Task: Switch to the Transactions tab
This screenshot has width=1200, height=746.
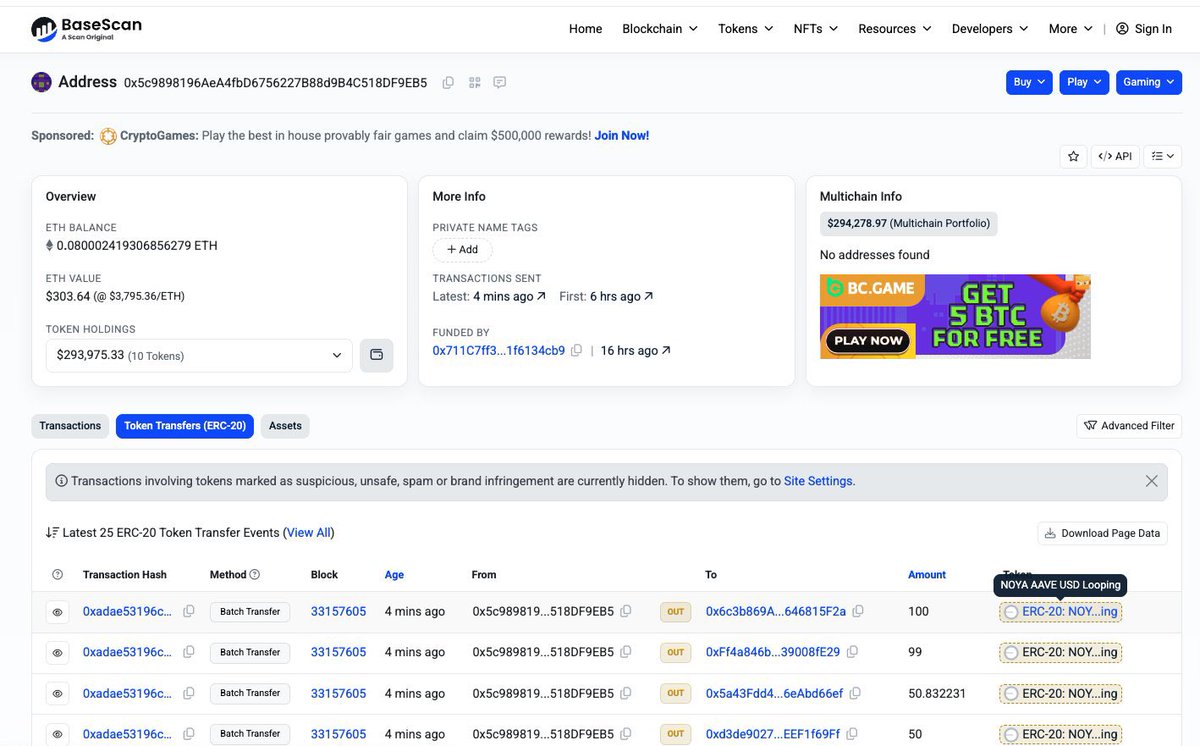Action: pyautogui.click(x=70, y=426)
